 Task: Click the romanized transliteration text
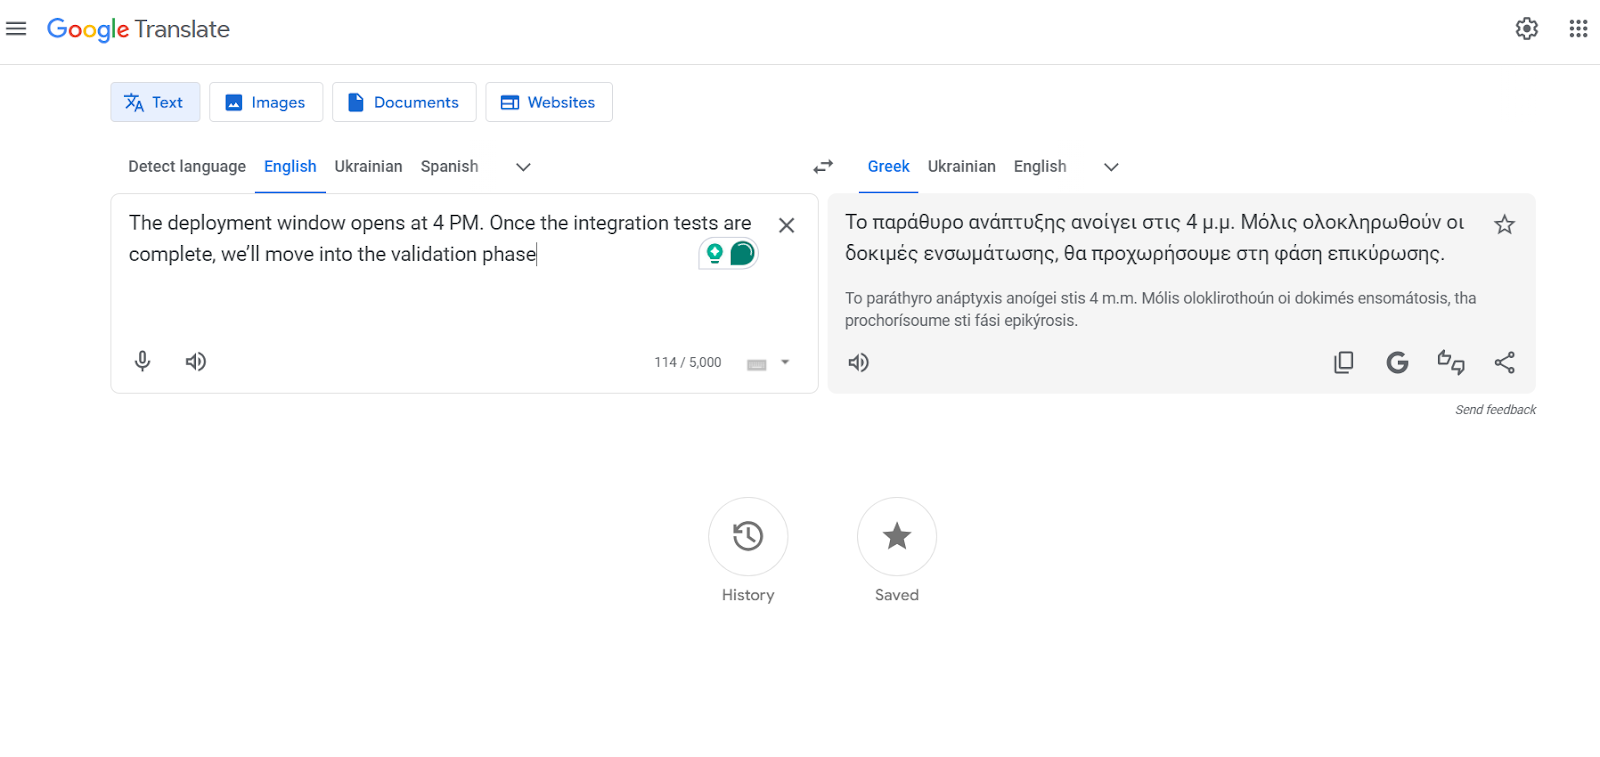coord(1161,309)
